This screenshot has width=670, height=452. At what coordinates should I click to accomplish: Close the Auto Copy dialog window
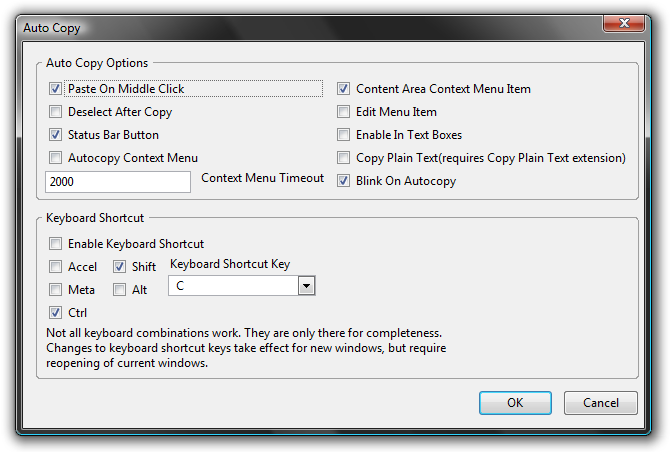[624, 23]
